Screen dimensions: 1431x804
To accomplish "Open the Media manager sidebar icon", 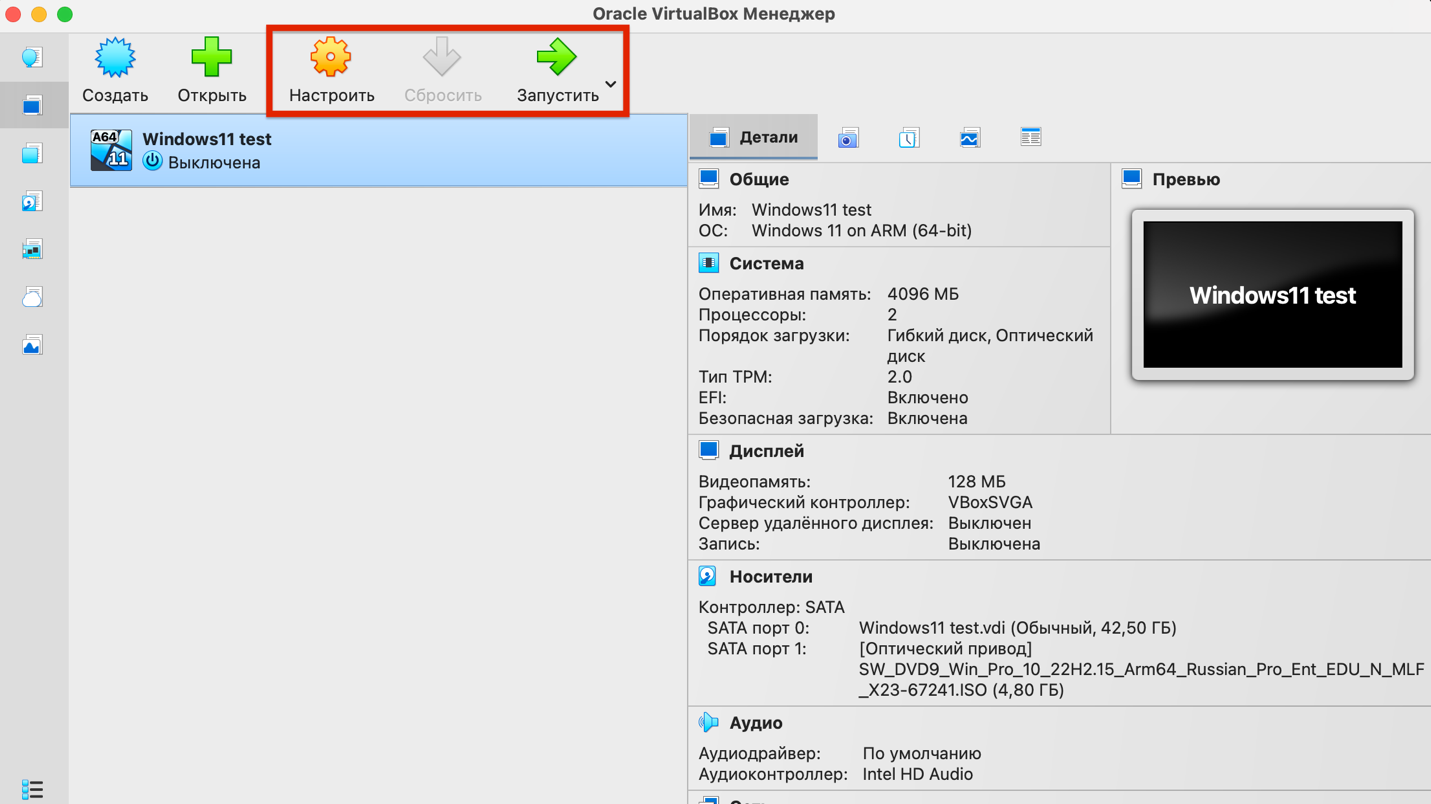I will (32, 202).
